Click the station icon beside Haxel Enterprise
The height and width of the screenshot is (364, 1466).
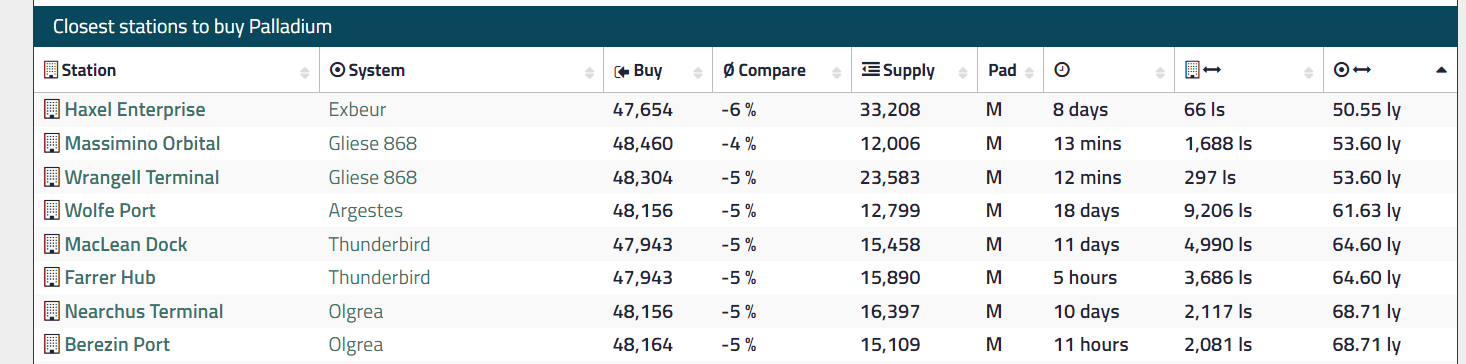point(52,110)
